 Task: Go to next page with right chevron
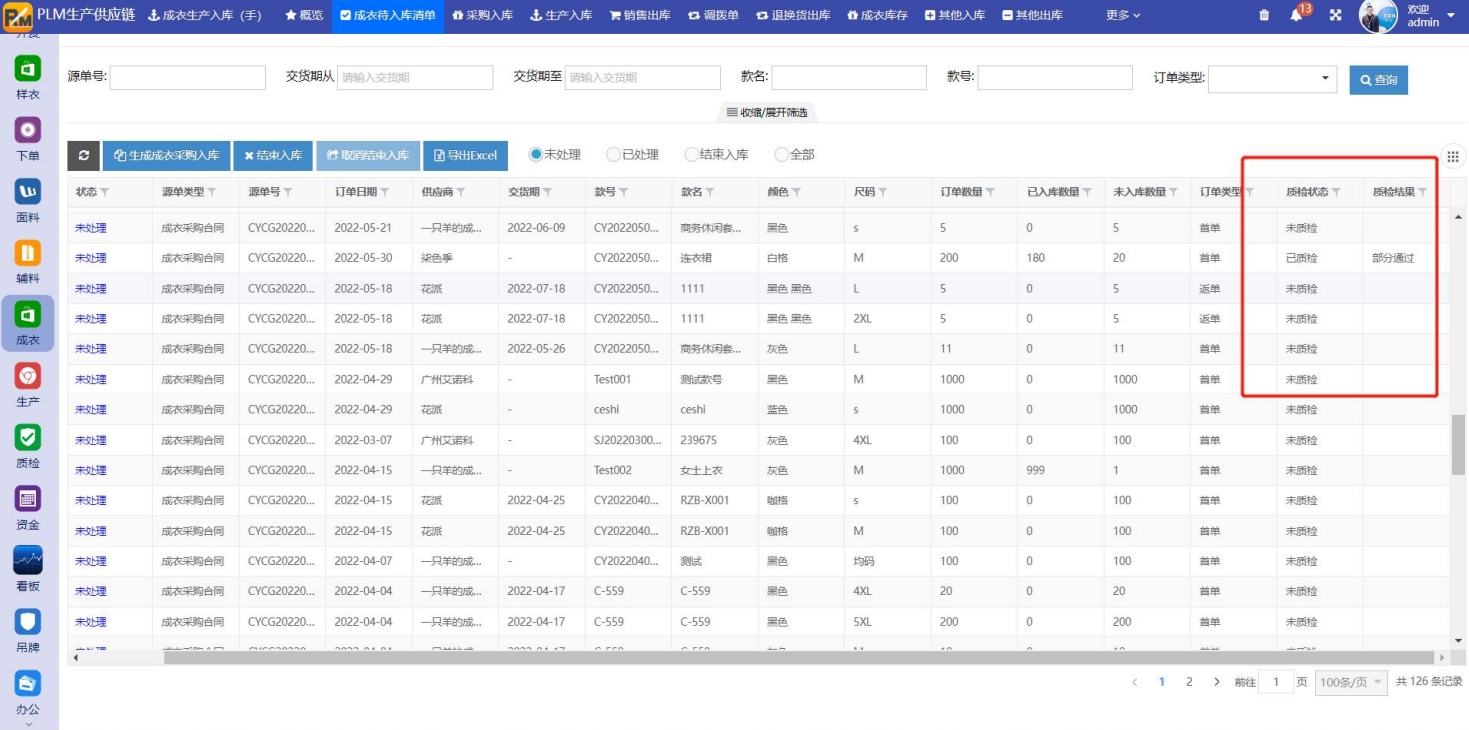click(1217, 682)
